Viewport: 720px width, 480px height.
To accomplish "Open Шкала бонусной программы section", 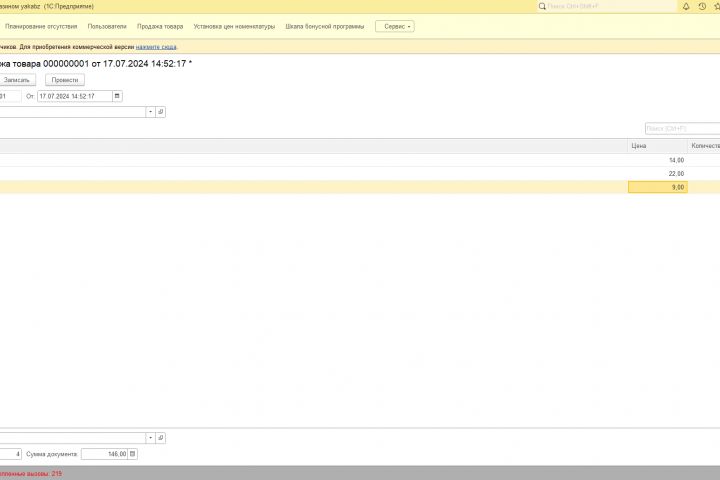I will tap(325, 27).
